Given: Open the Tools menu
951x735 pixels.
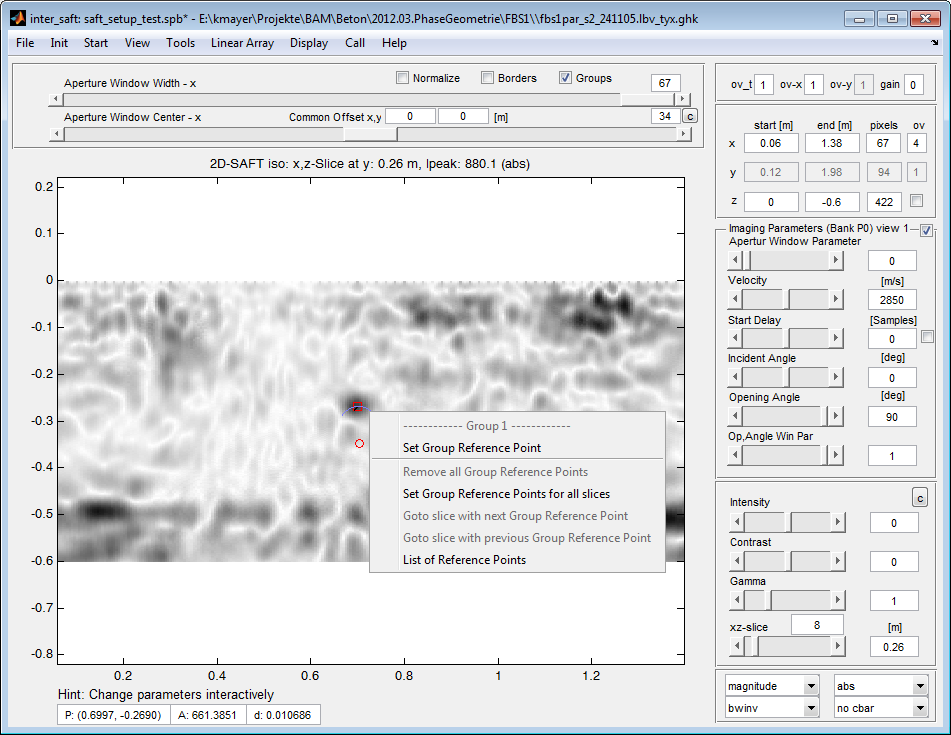Looking at the screenshot, I should 181,43.
